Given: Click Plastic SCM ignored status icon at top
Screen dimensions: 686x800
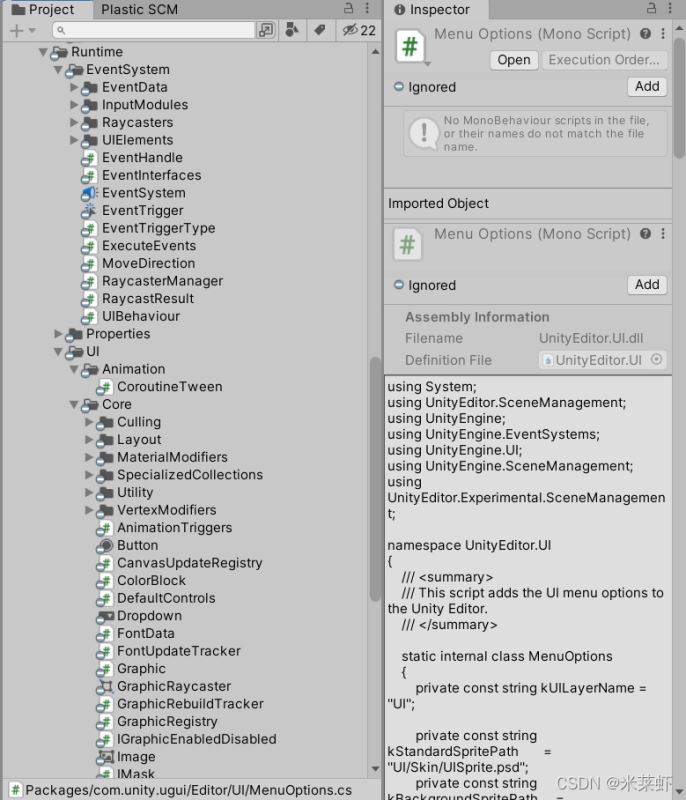Looking at the screenshot, I should [399, 86].
